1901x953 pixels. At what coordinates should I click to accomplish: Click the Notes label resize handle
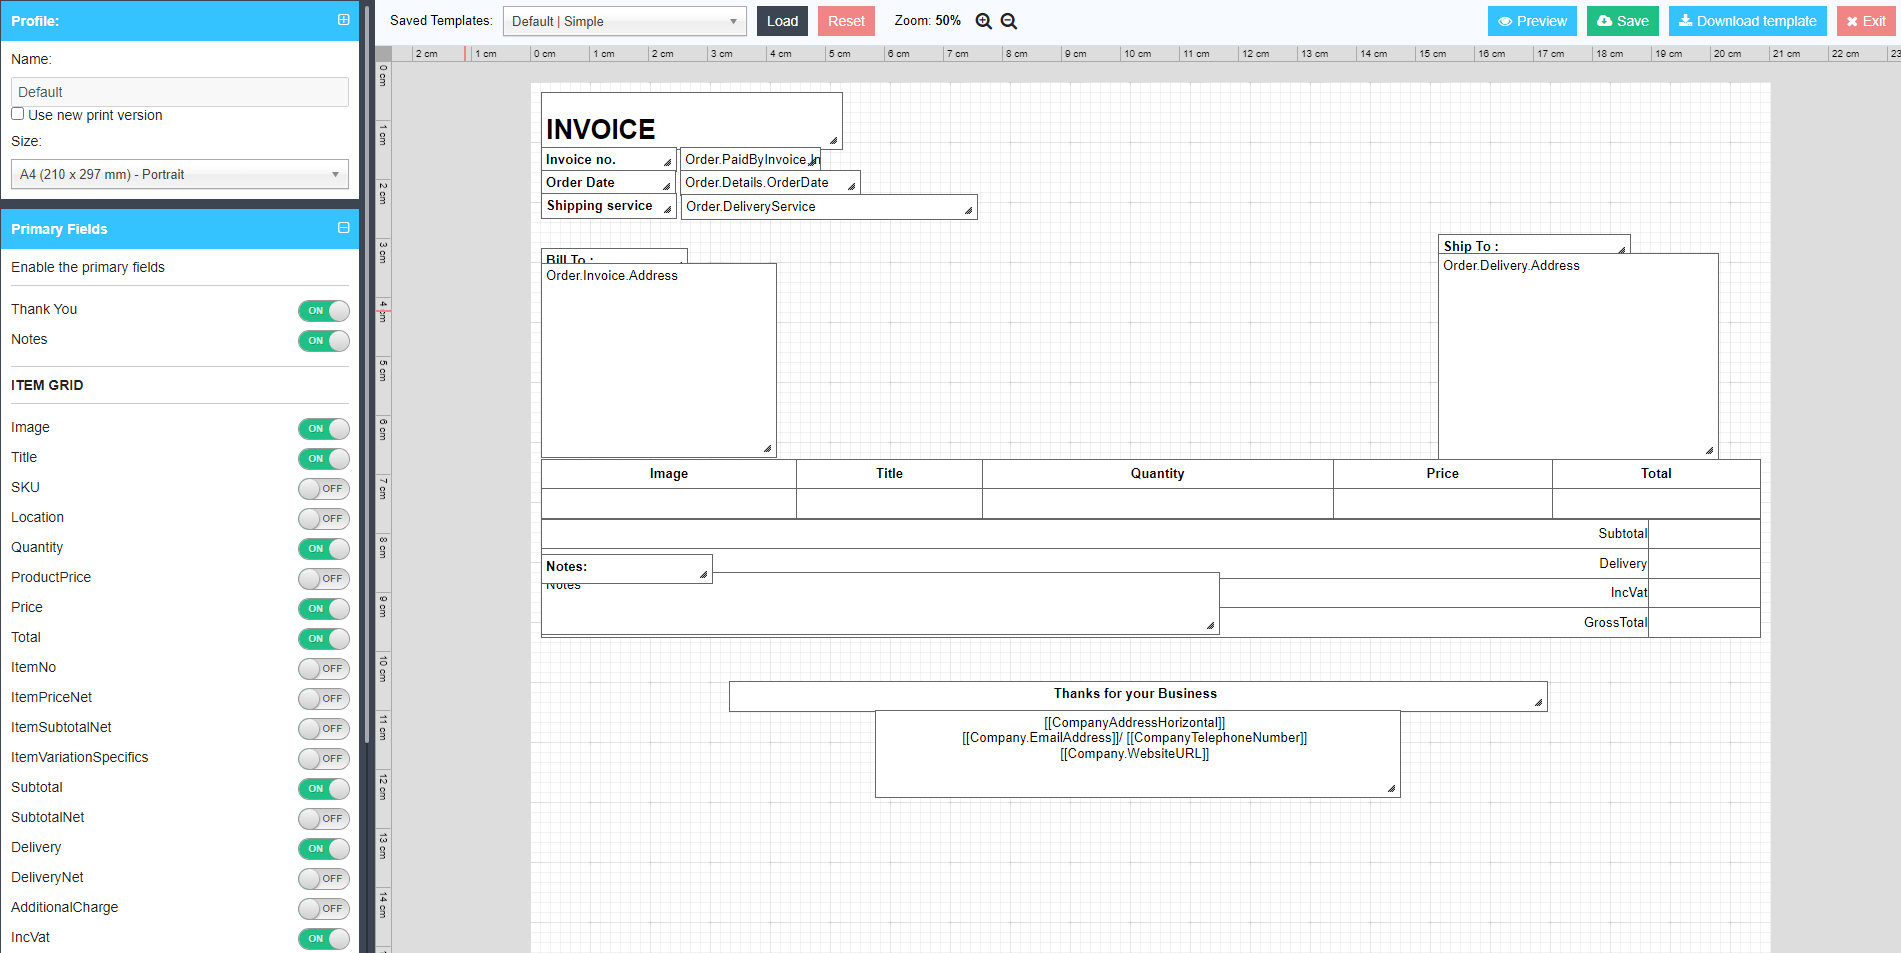(x=703, y=574)
